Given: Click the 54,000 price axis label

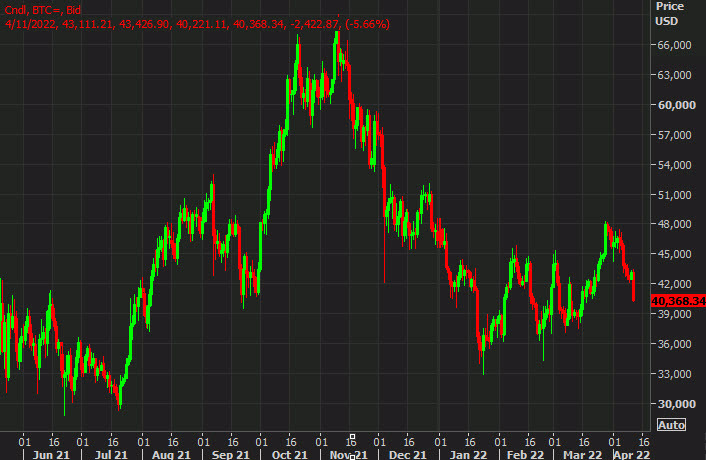Looking at the screenshot, I should 675,165.
